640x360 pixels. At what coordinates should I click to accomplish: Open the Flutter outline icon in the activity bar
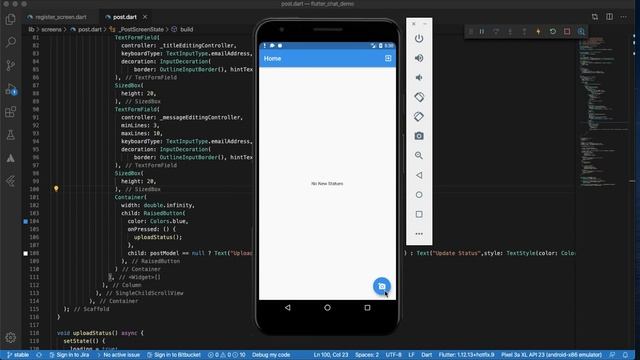coord(11,181)
